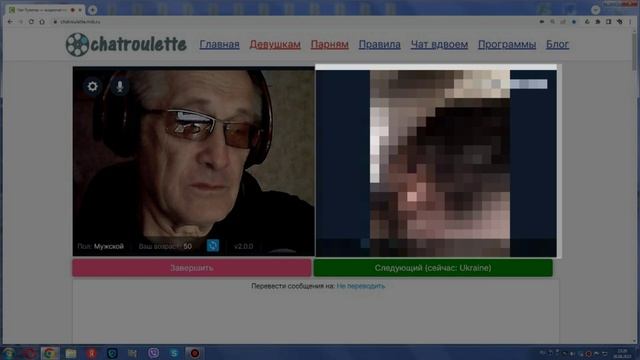Screen dimensions: 640x360
Task: Click the browser home icon
Action: [42, 22]
